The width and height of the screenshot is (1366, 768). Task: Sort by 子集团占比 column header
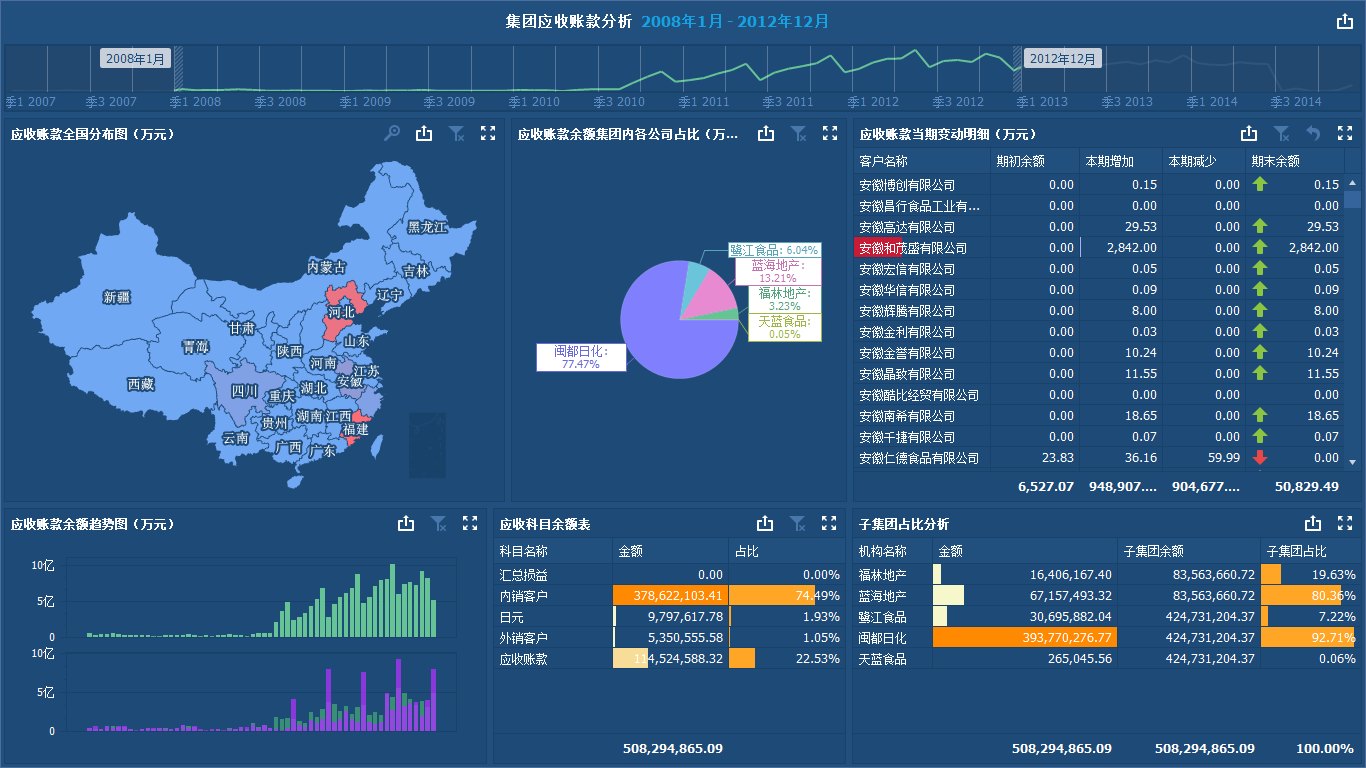coord(1297,551)
